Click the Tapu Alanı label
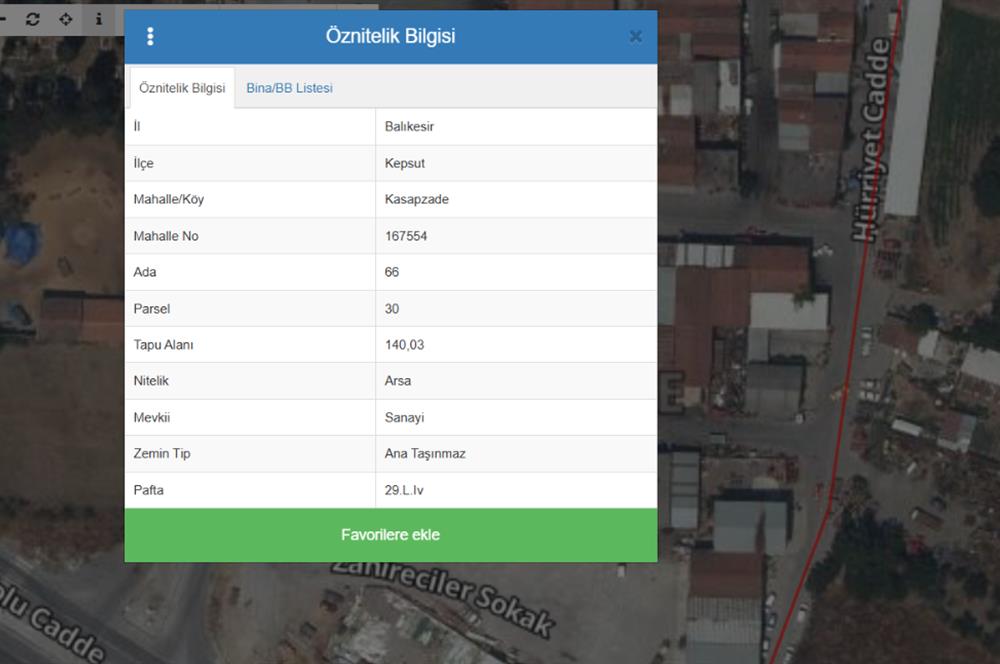The height and width of the screenshot is (664, 1000). [x=163, y=344]
